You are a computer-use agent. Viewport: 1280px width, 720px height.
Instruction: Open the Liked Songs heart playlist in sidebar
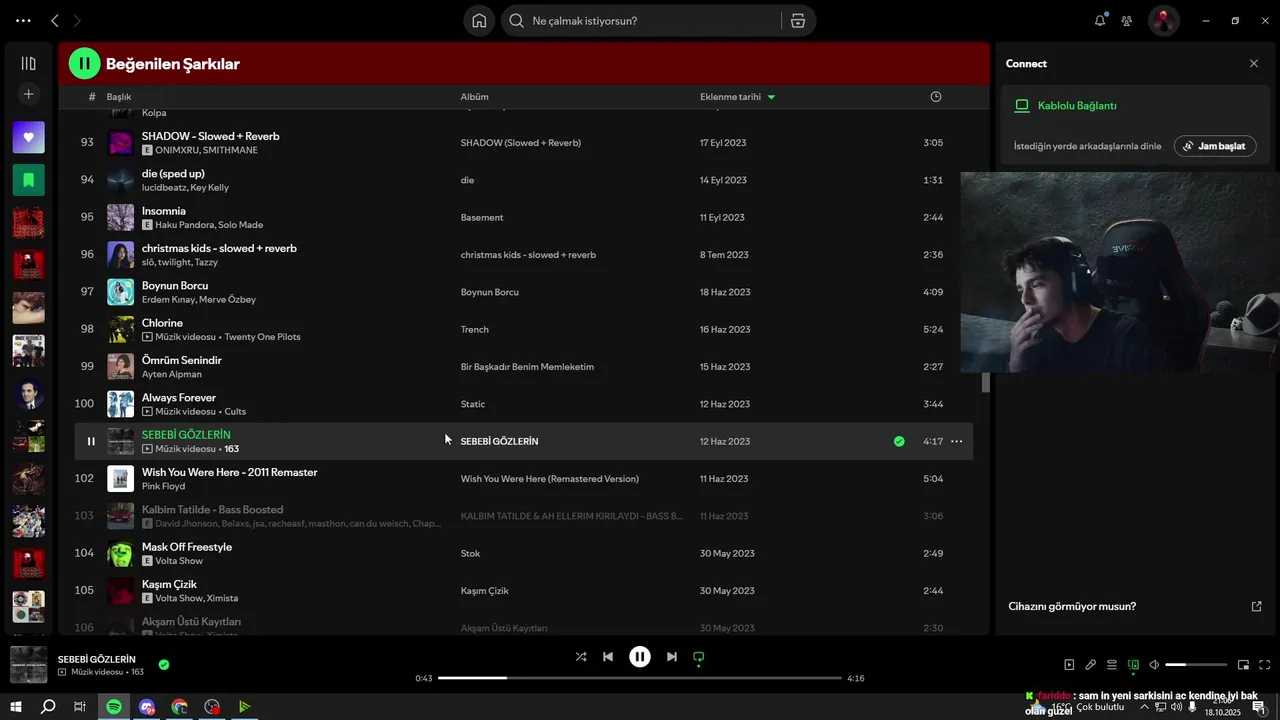(28, 137)
